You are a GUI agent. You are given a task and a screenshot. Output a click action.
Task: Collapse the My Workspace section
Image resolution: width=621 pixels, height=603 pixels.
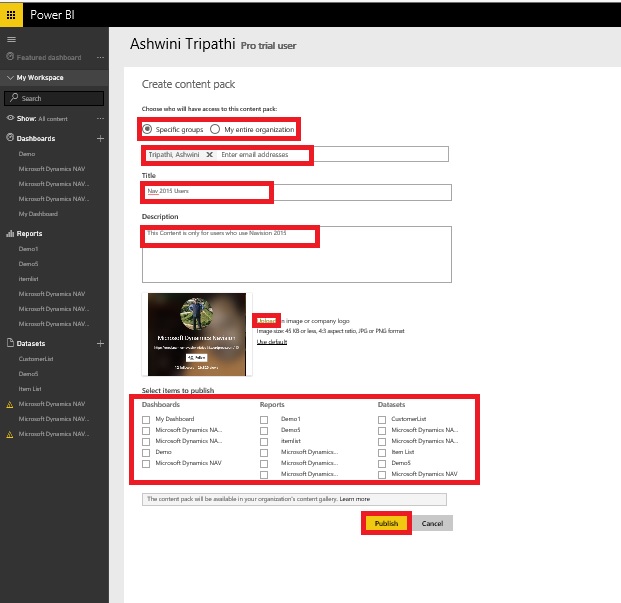[9, 77]
